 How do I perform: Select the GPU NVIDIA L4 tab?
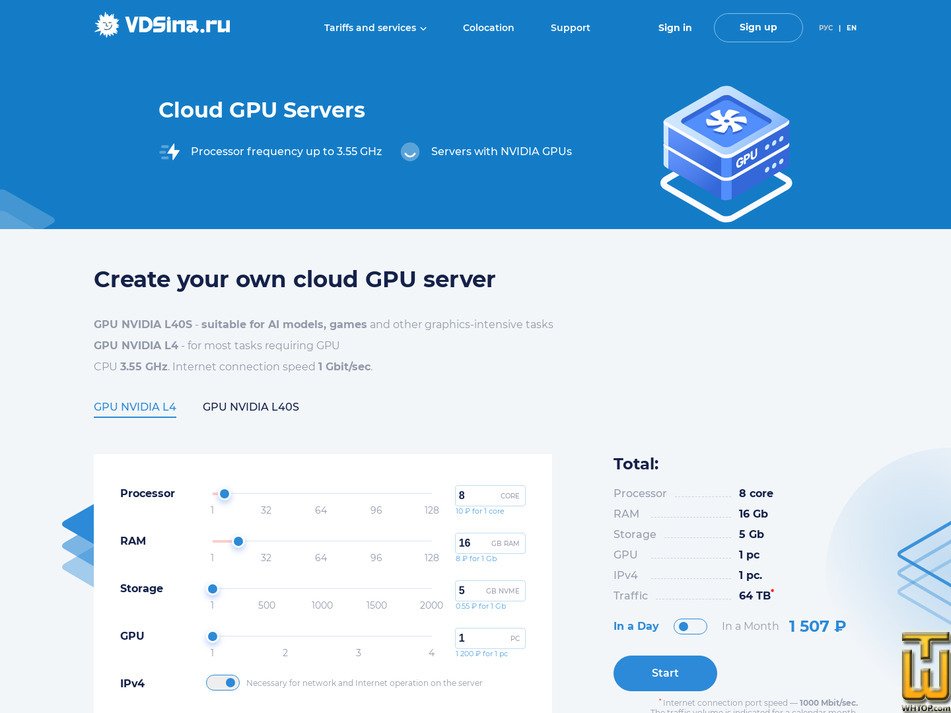coord(135,407)
